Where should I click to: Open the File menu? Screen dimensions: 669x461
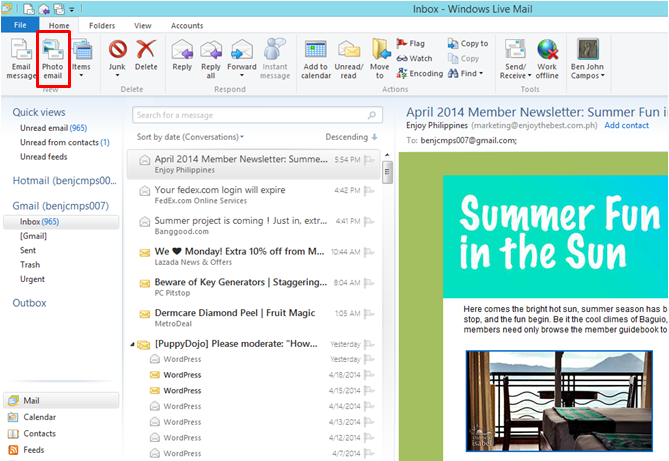coord(20,25)
